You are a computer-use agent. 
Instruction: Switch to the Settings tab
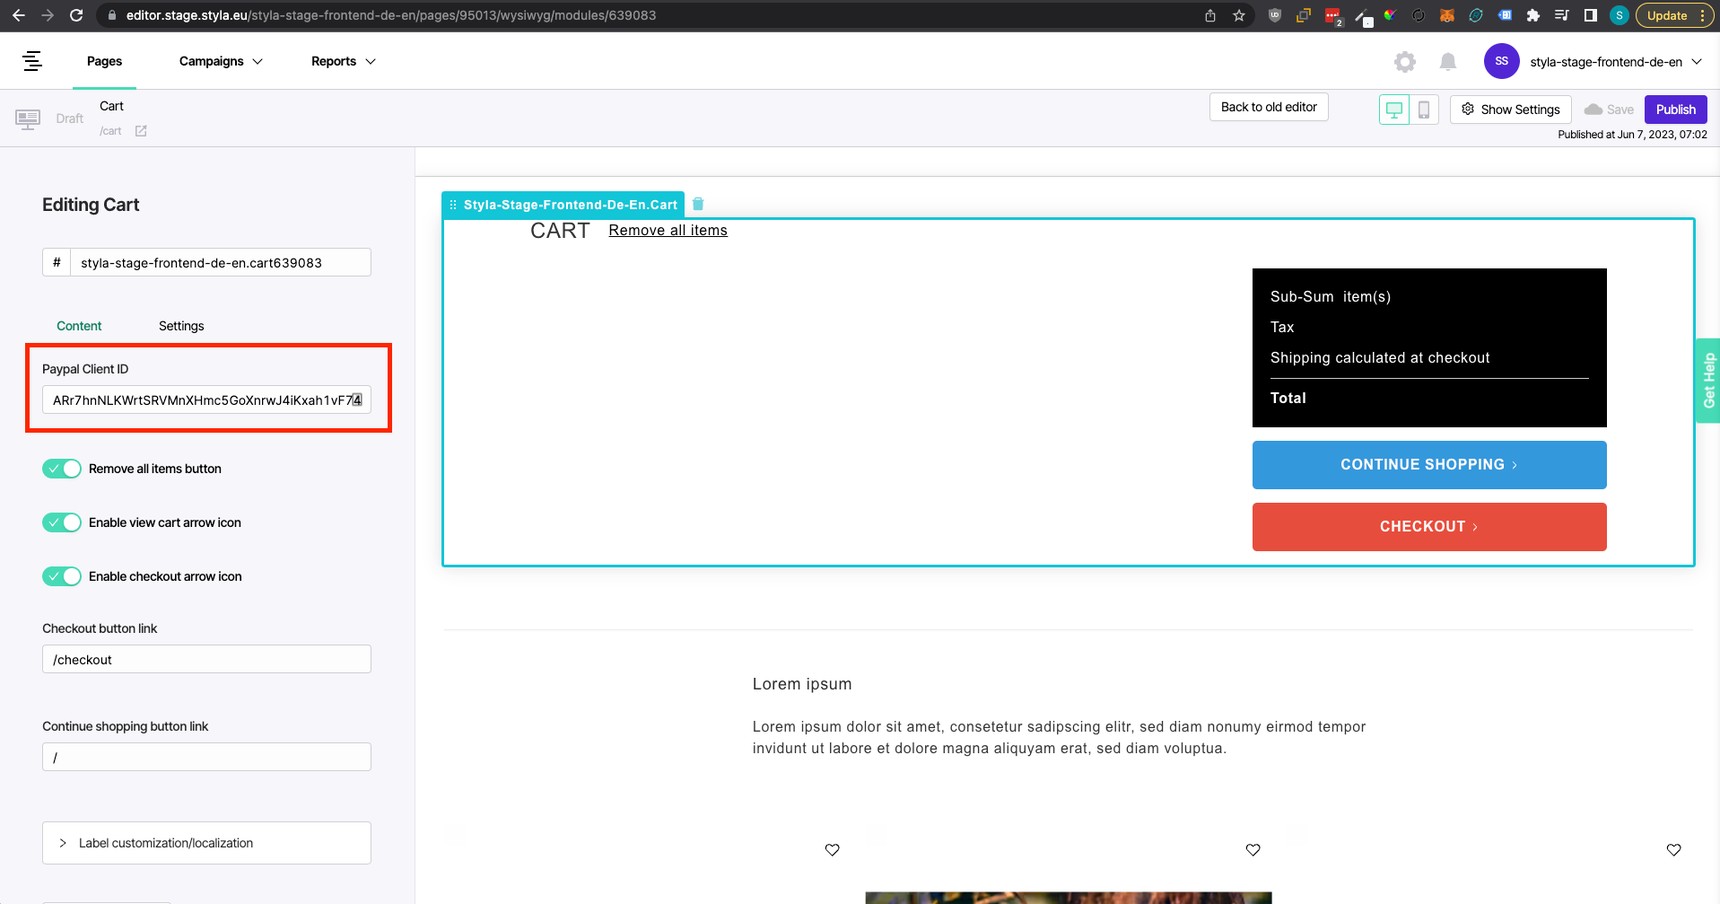tap(181, 326)
